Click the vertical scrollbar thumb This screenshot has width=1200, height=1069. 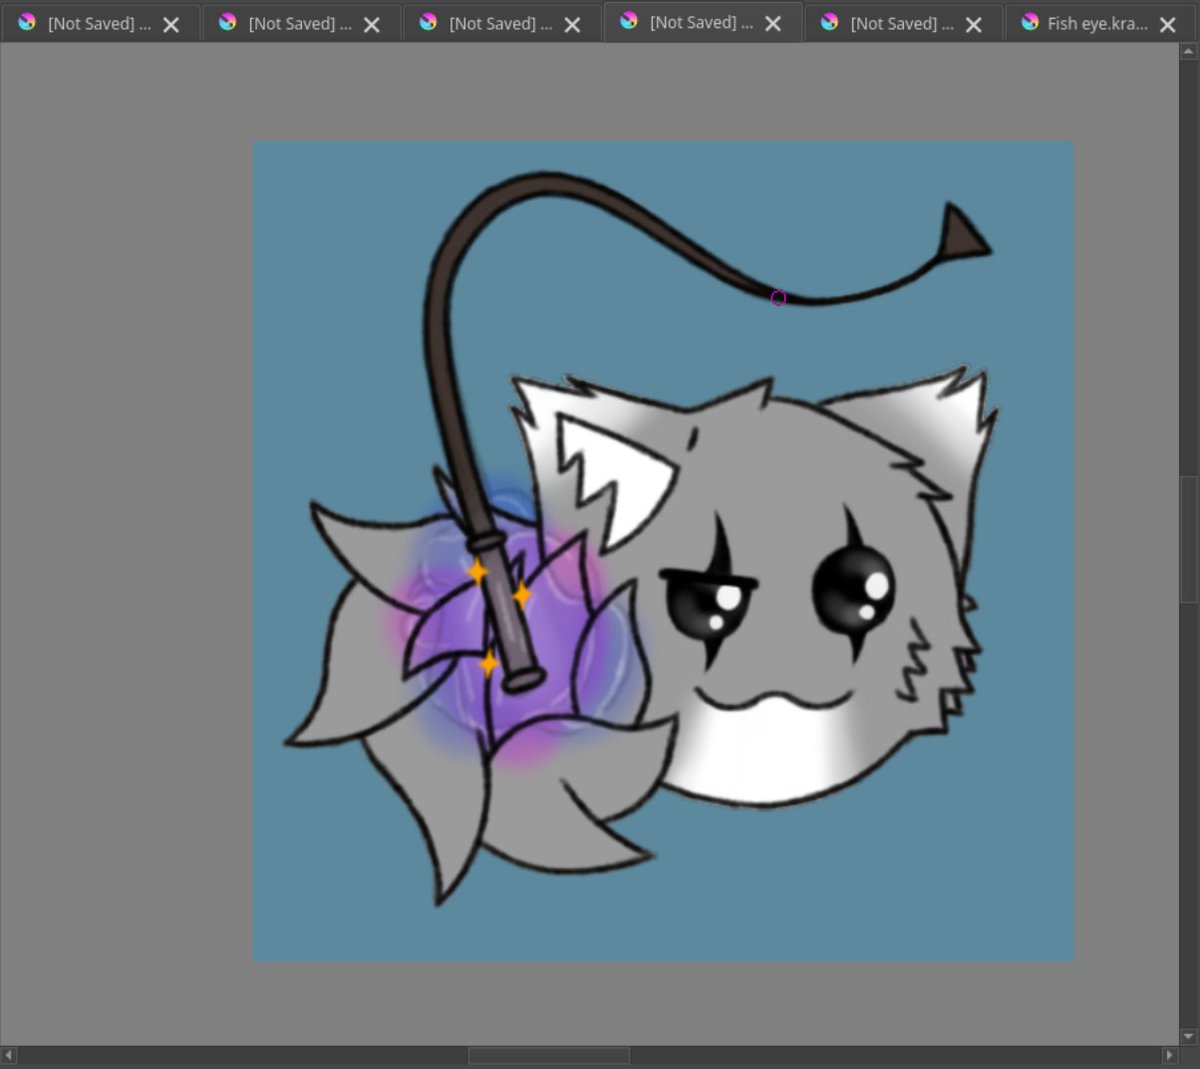tap(1189, 539)
